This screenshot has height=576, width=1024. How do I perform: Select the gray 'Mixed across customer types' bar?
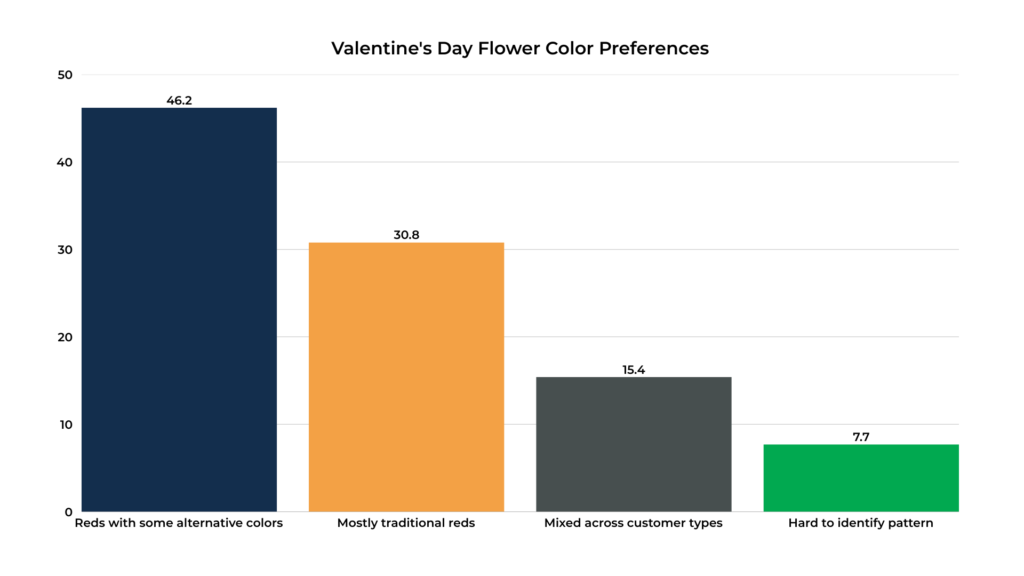[x=633, y=444]
